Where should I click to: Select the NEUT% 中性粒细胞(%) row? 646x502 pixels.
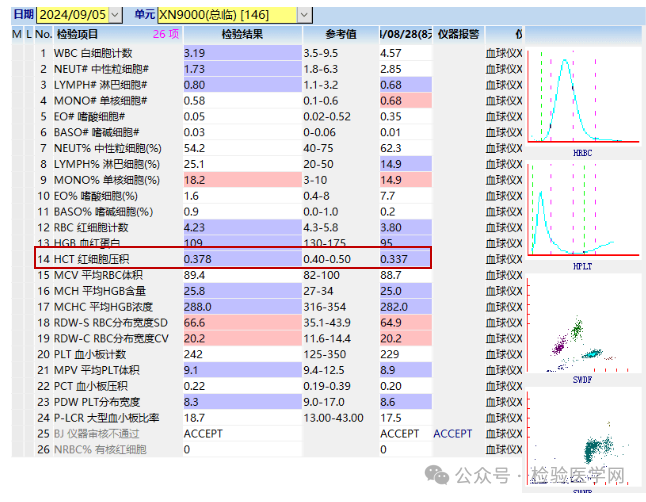268,148
